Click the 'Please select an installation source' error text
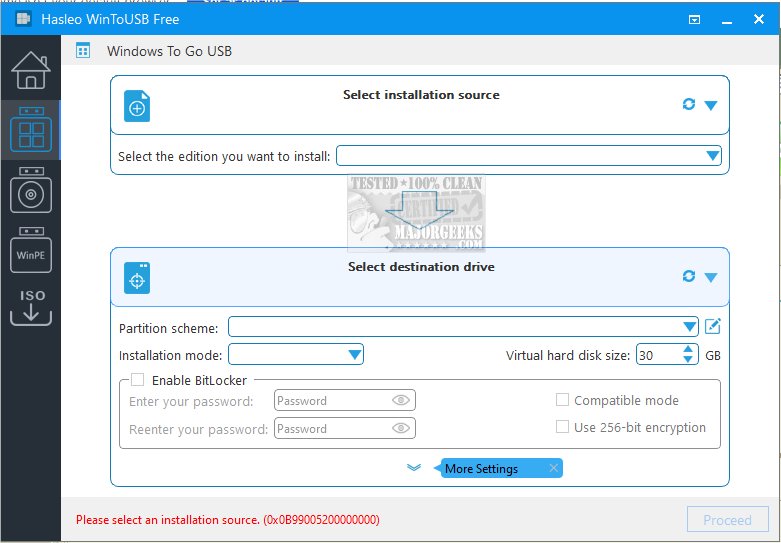This screenshot has width=781, height=543. point(228,520)
